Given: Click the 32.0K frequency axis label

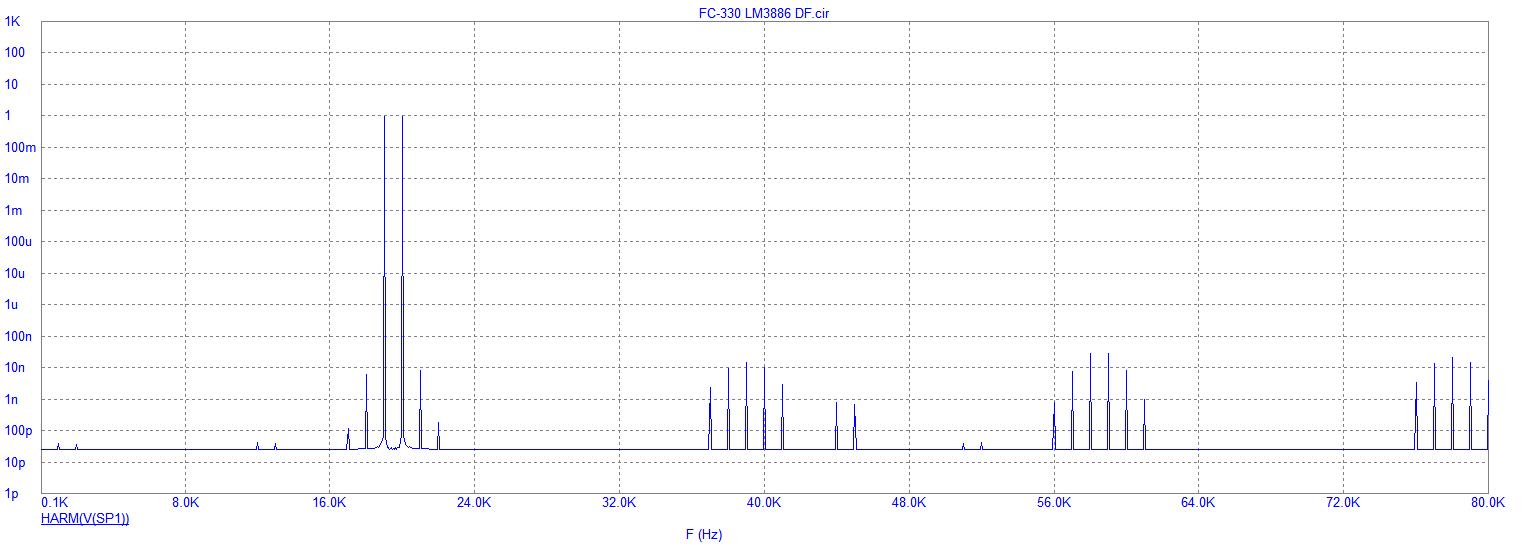Looking at the screenshot, I should coord(619,503).
